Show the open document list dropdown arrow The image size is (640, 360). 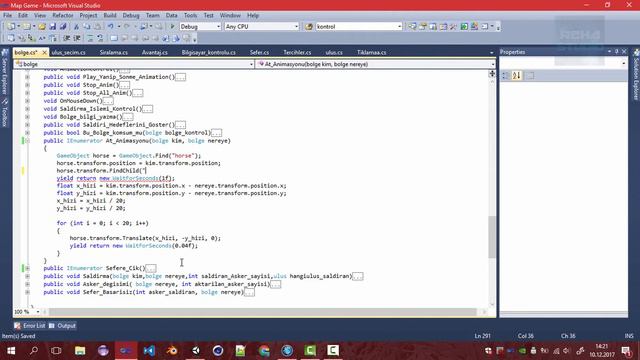tap(491, 53)
